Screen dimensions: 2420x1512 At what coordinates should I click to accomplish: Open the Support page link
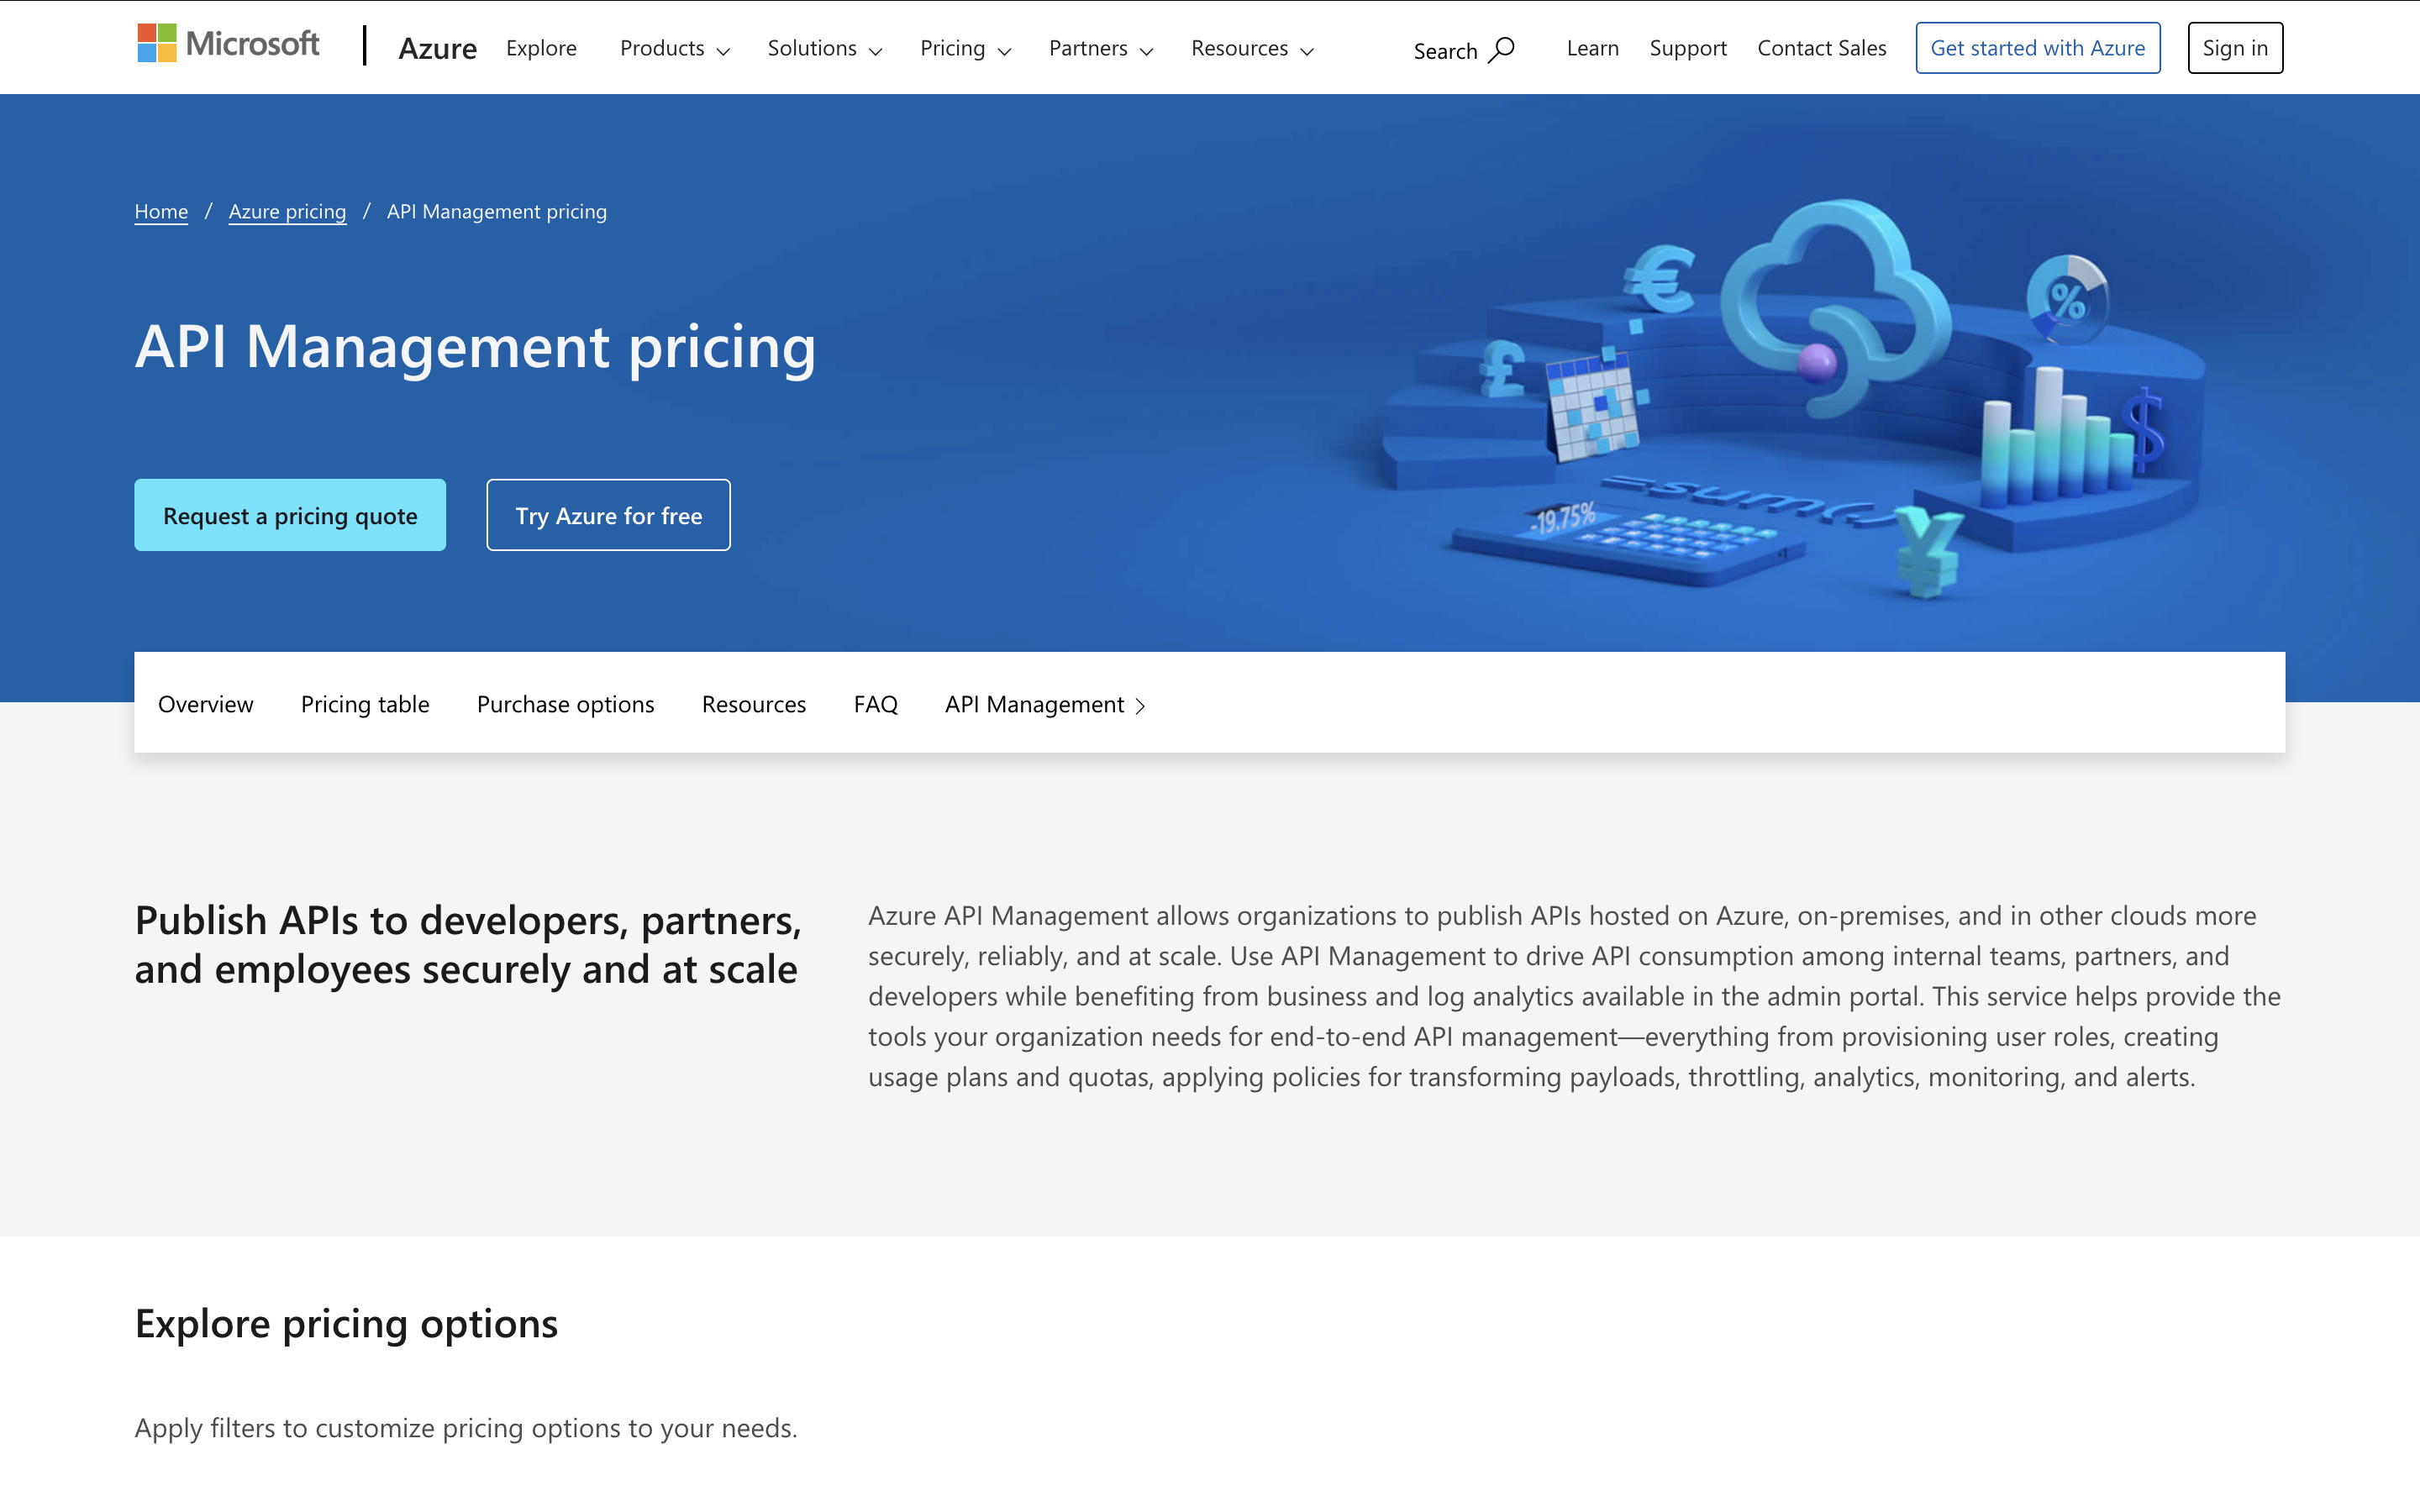click(x=1687, y=48)
